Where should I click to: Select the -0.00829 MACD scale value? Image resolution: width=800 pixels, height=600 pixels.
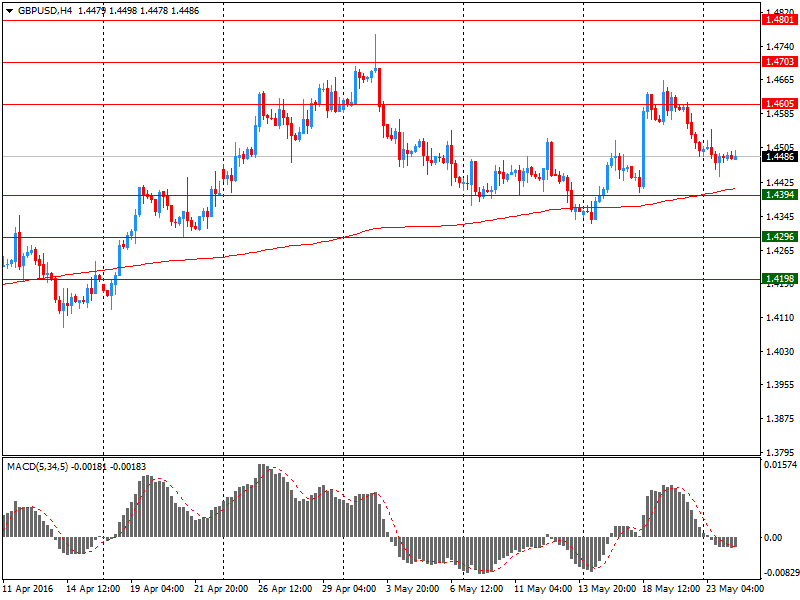pos(780,572)
